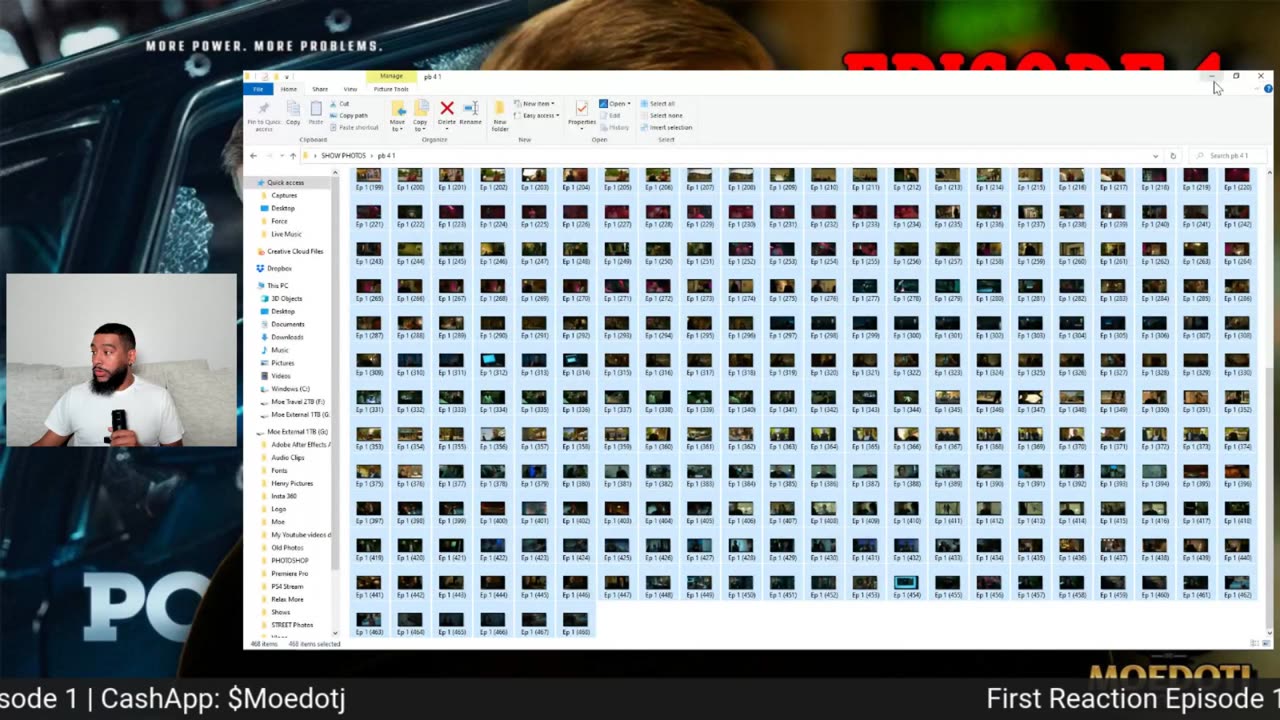Open Dropbox in navigation pane

(276, 268)
